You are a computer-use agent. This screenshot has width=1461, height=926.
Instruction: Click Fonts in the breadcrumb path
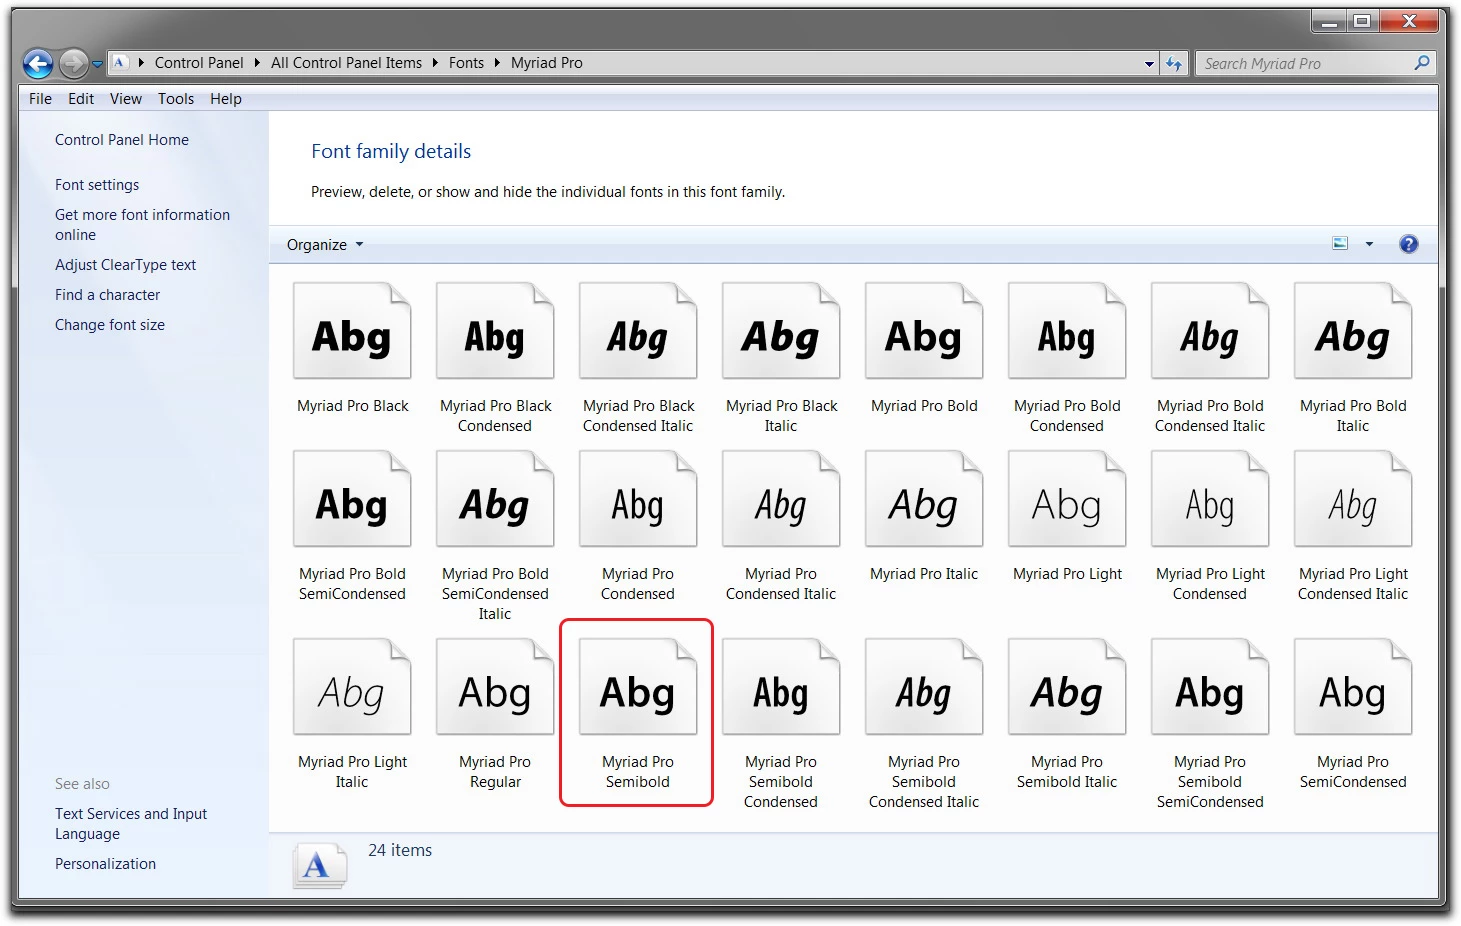coord(466,63)
